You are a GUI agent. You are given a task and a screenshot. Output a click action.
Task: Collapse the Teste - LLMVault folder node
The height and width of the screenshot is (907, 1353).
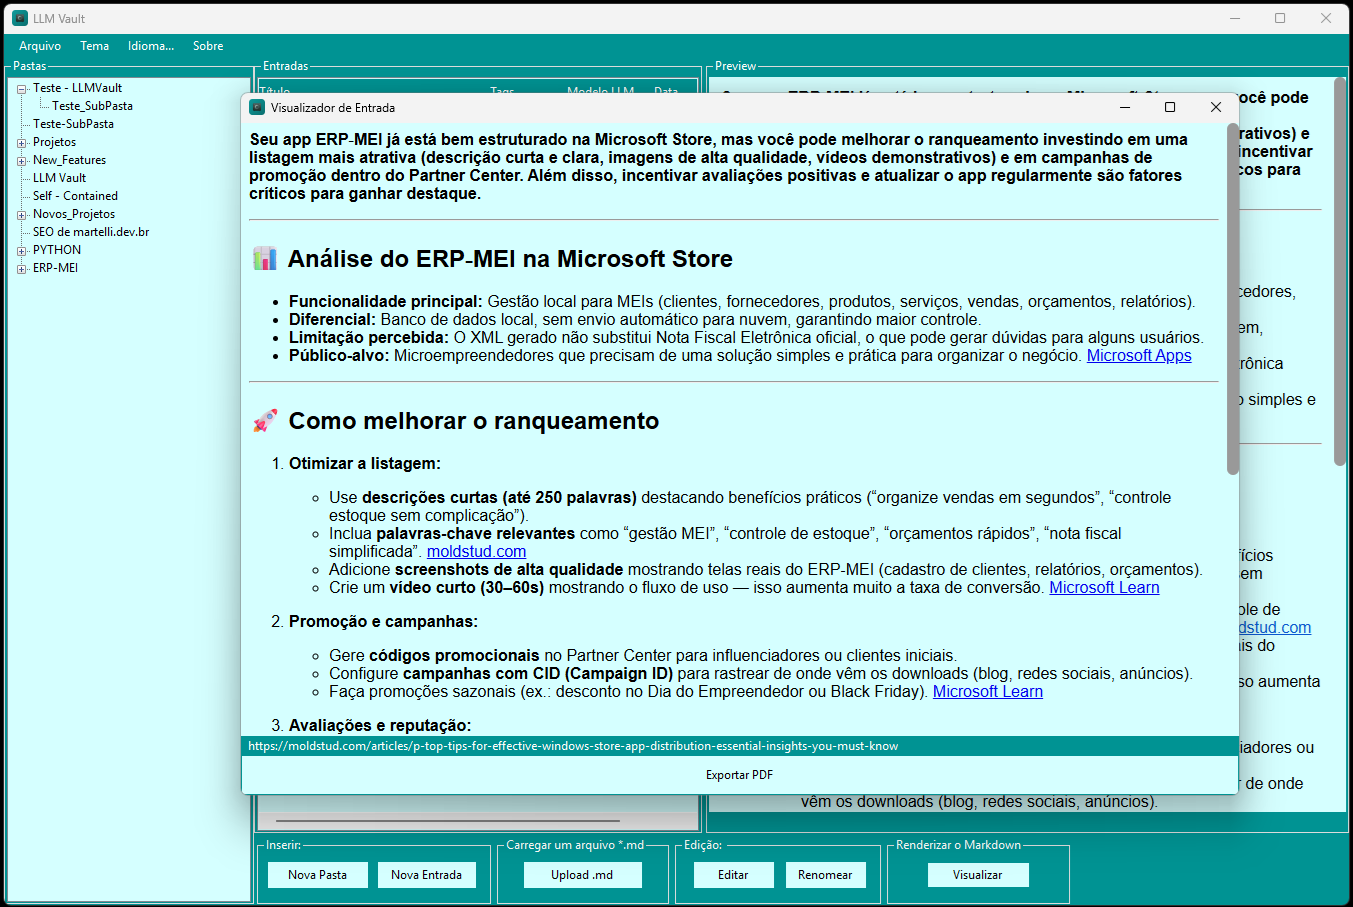tap(22, 89)
